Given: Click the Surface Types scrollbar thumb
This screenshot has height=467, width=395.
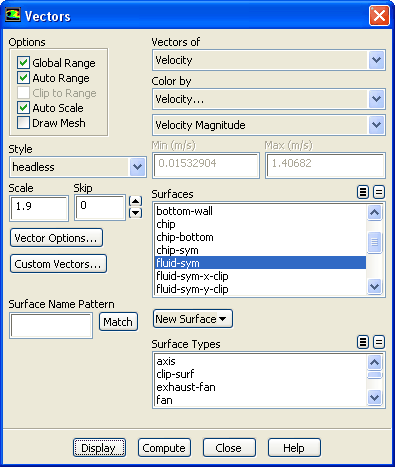Looking at the screenshot, I should tap(375, 375).
